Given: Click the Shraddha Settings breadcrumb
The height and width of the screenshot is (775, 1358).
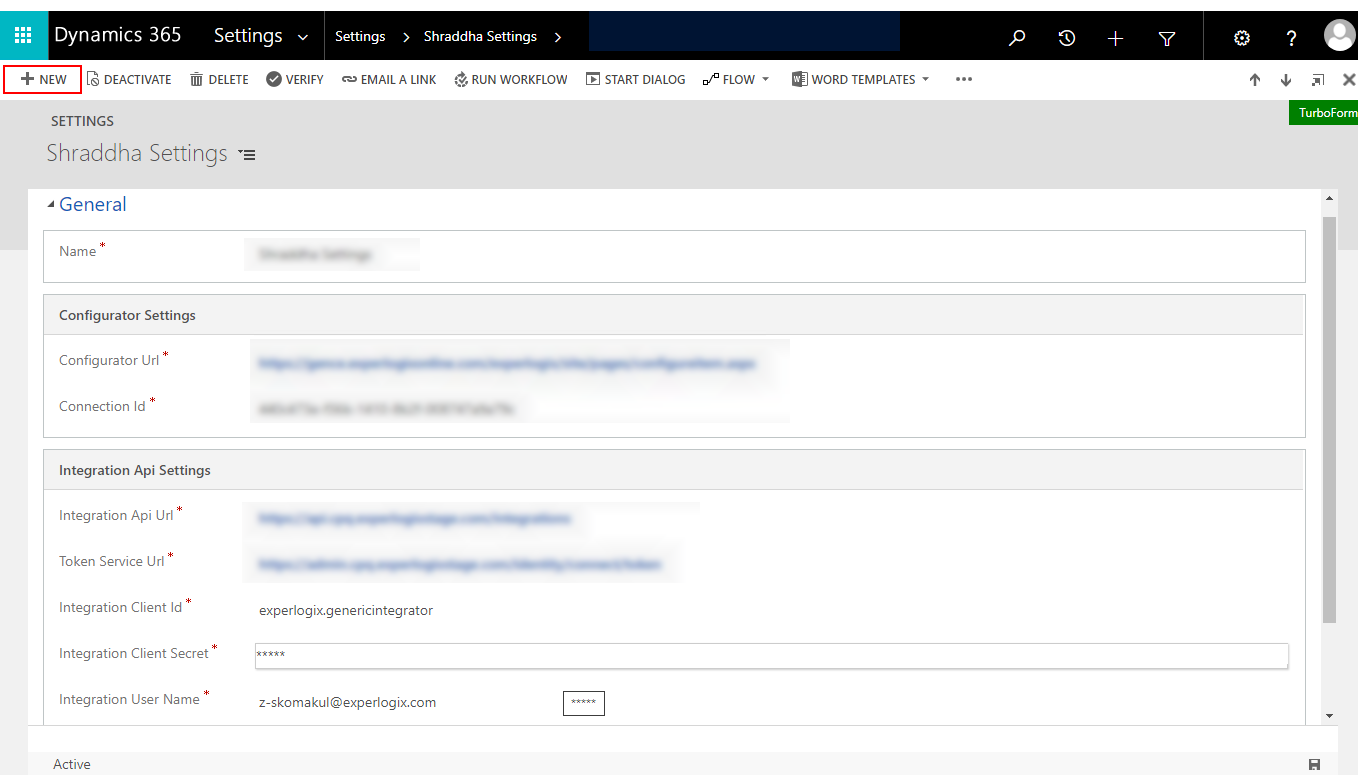Looking at the screenshot, I should (x=480, y=36).
